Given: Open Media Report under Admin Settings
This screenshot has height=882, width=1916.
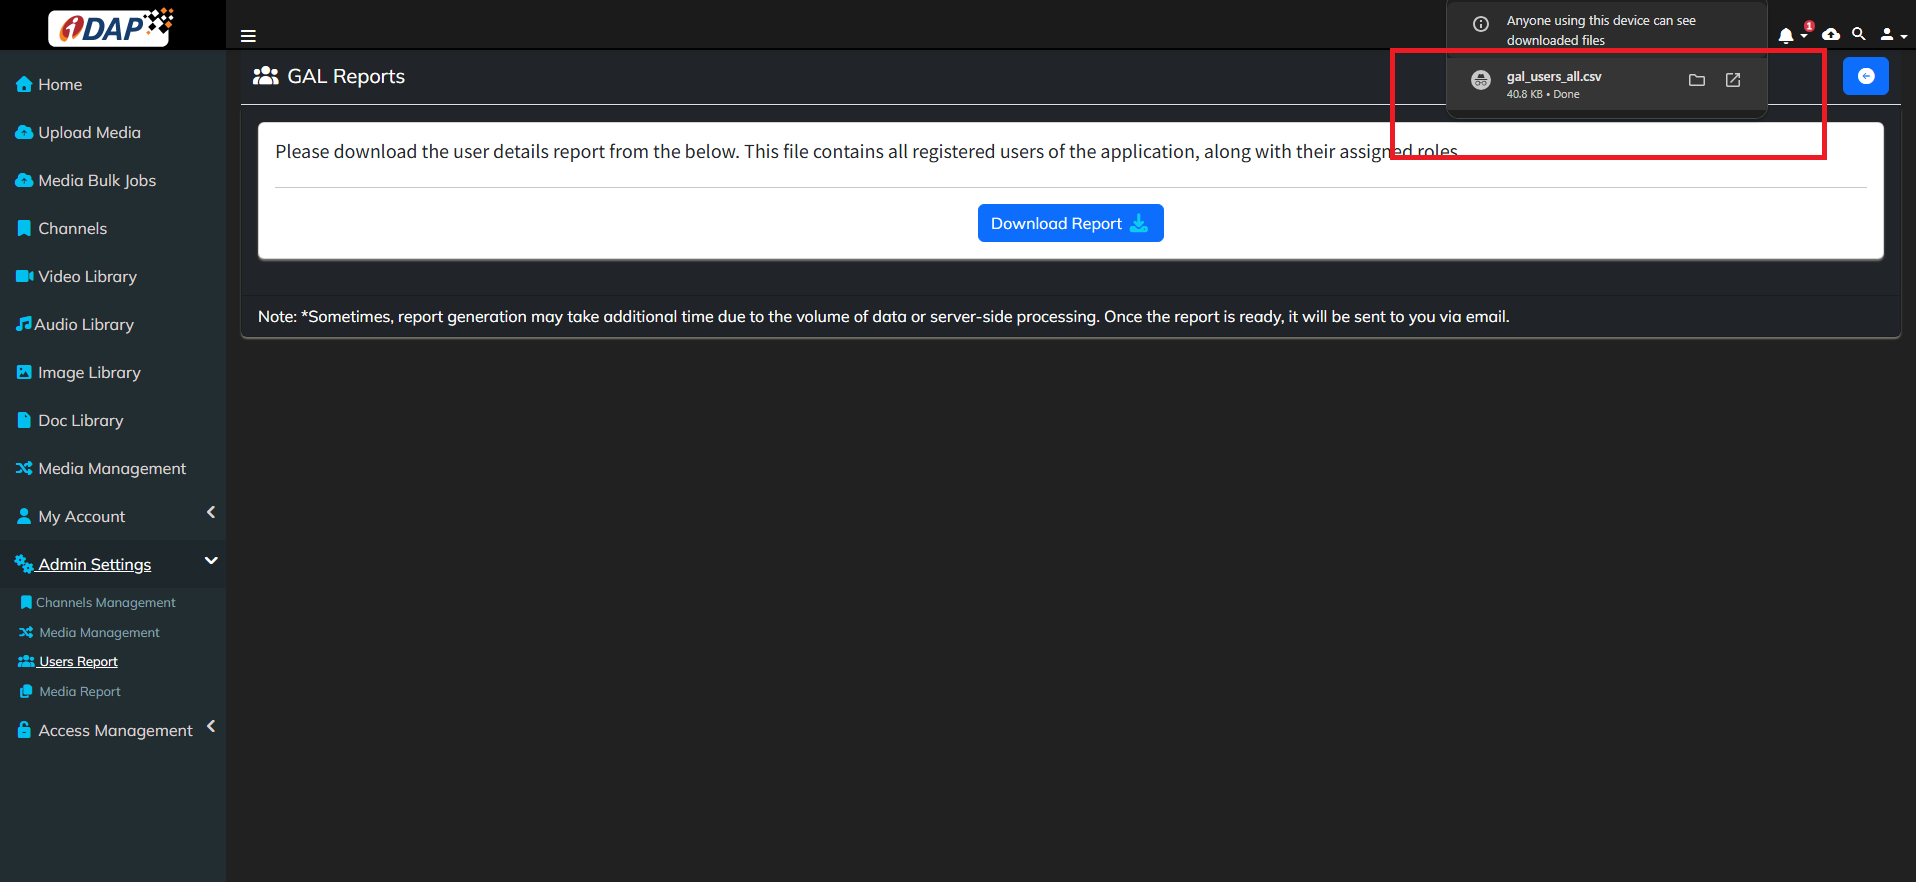Looking at the screenshot, I should click(x=80, y=692).
